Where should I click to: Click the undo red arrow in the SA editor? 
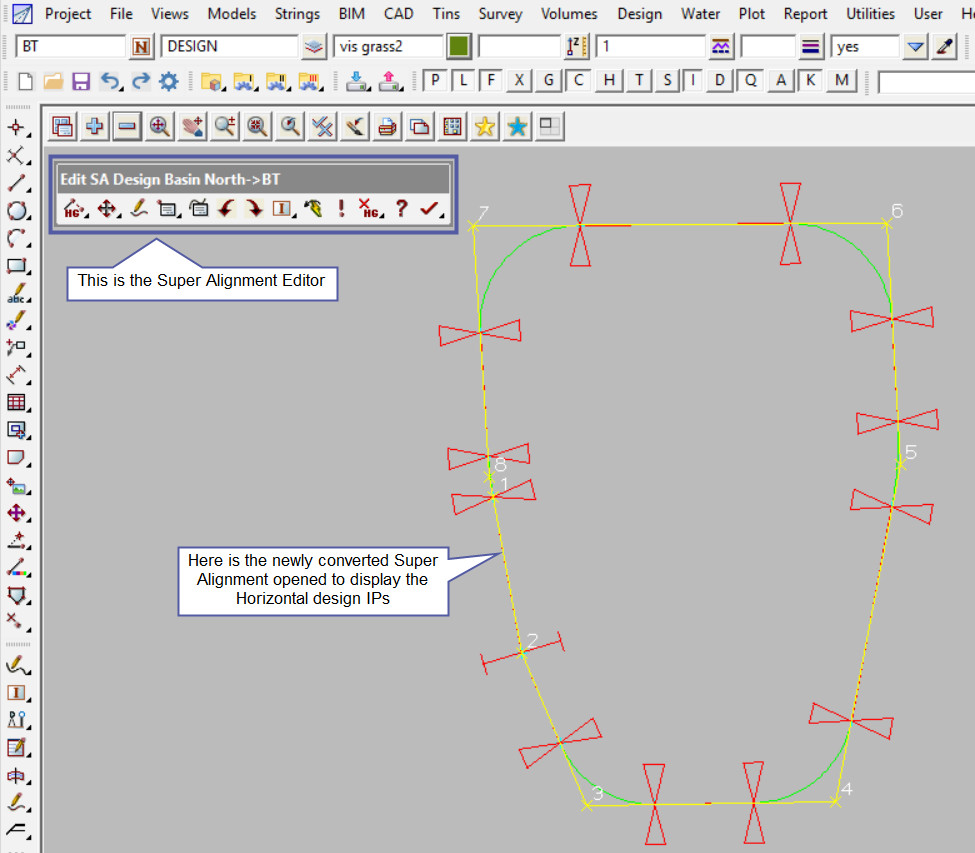pyautogui.click(x=226, y=208)
